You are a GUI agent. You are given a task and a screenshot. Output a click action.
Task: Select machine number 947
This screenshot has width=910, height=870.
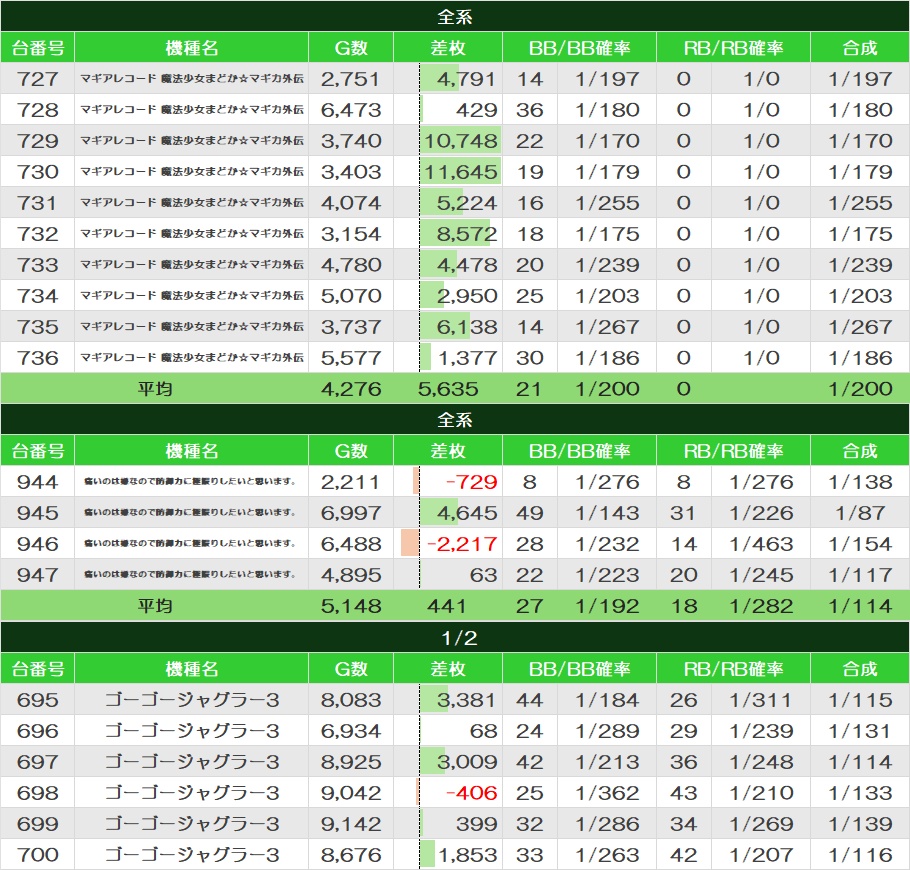(x=38, y=575)
